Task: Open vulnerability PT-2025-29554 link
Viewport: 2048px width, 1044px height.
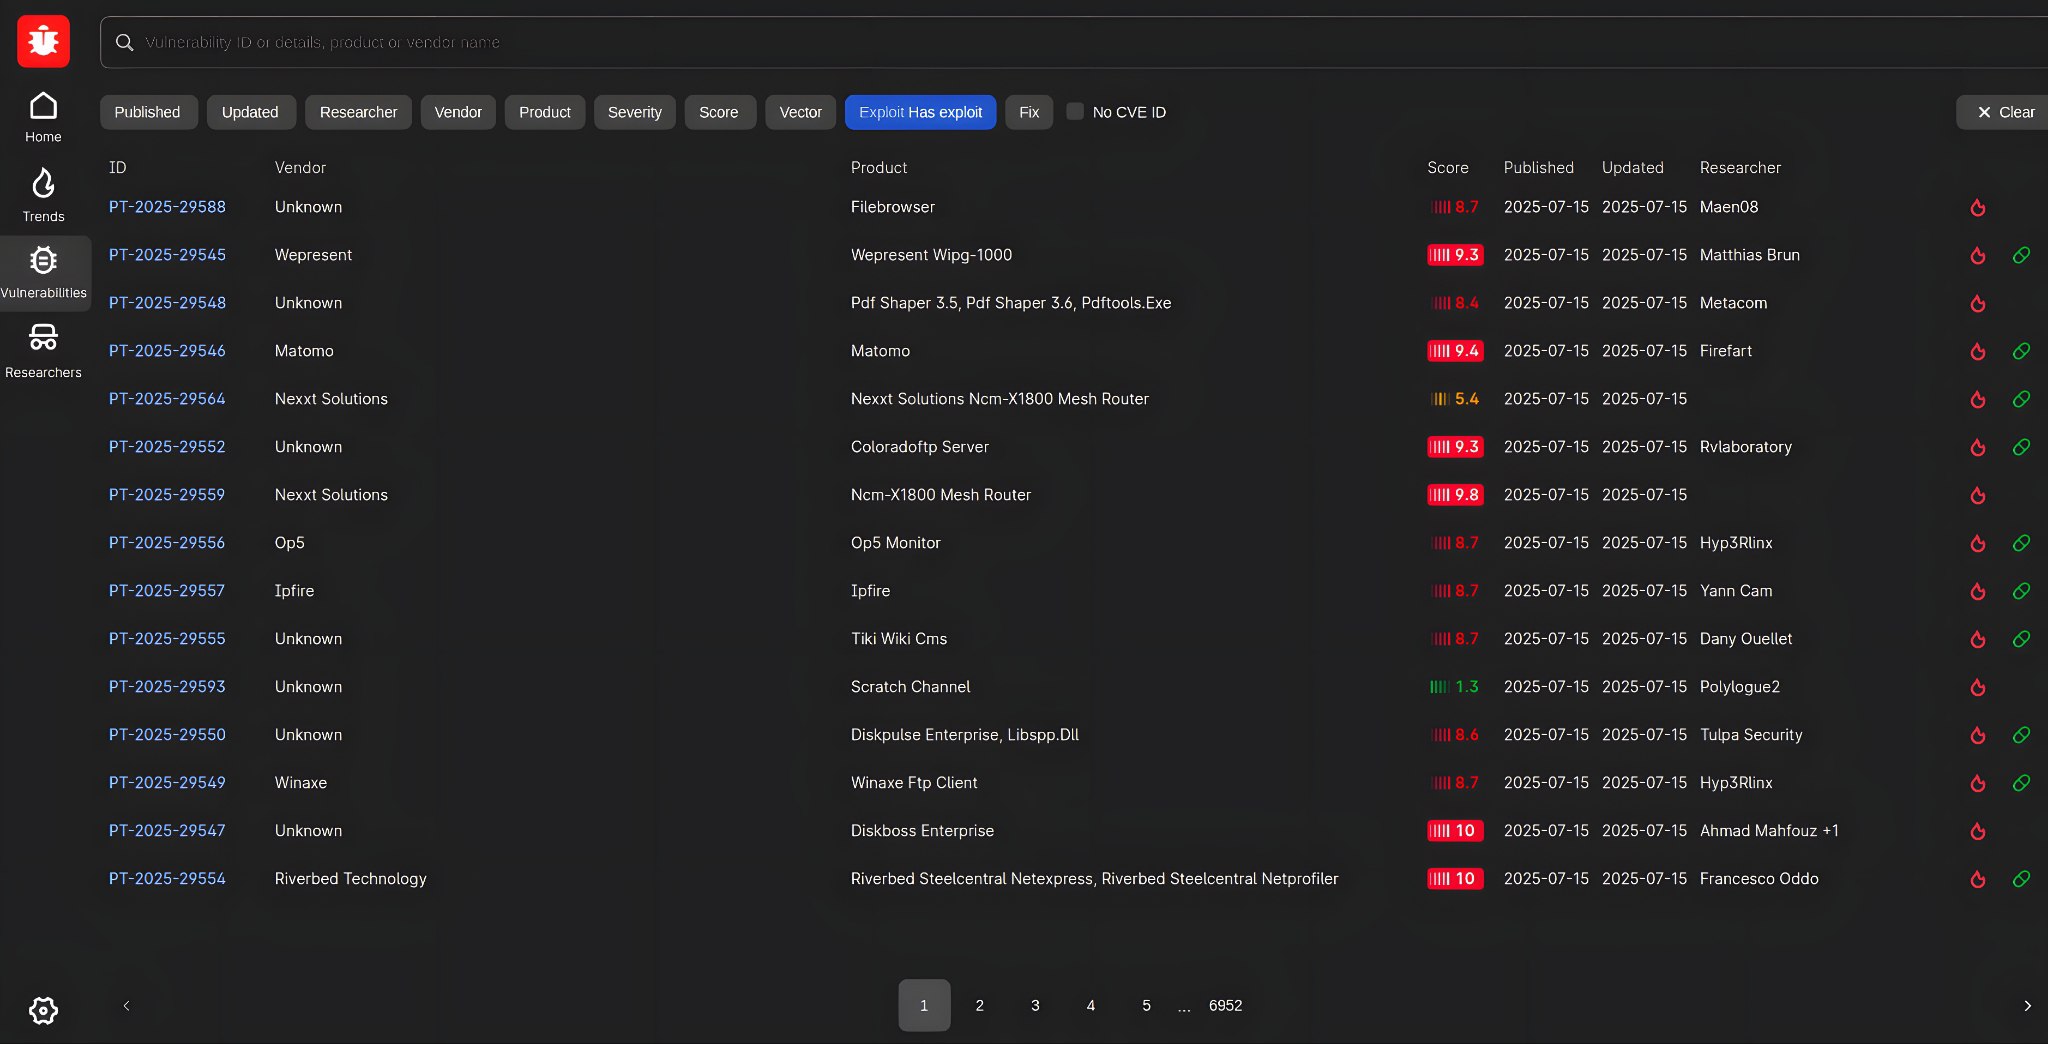Action: [x=167, y=879]
